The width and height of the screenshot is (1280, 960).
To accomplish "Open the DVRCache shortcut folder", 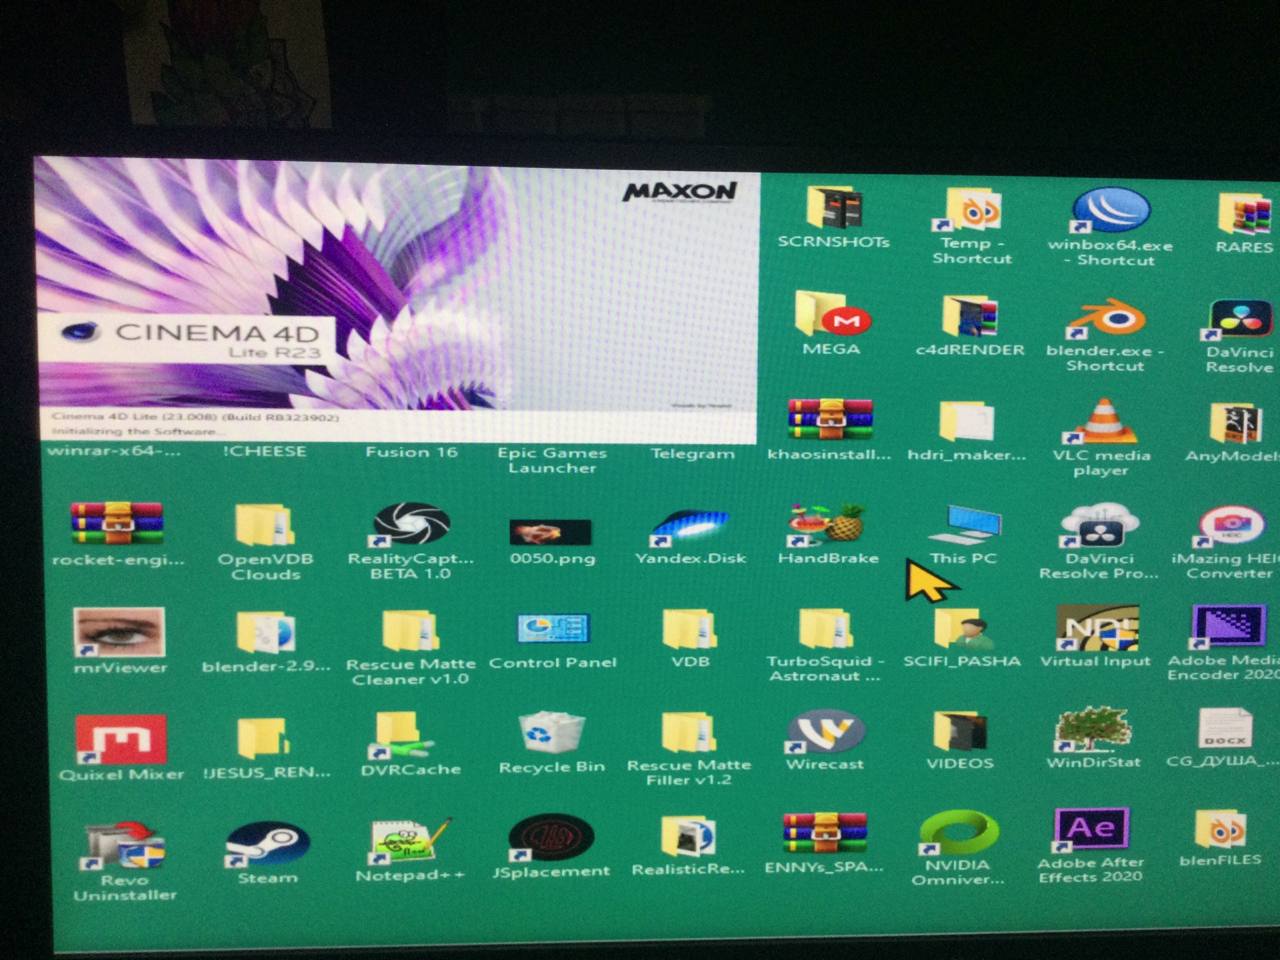I will pyautogui.click(x=403, y=737).
